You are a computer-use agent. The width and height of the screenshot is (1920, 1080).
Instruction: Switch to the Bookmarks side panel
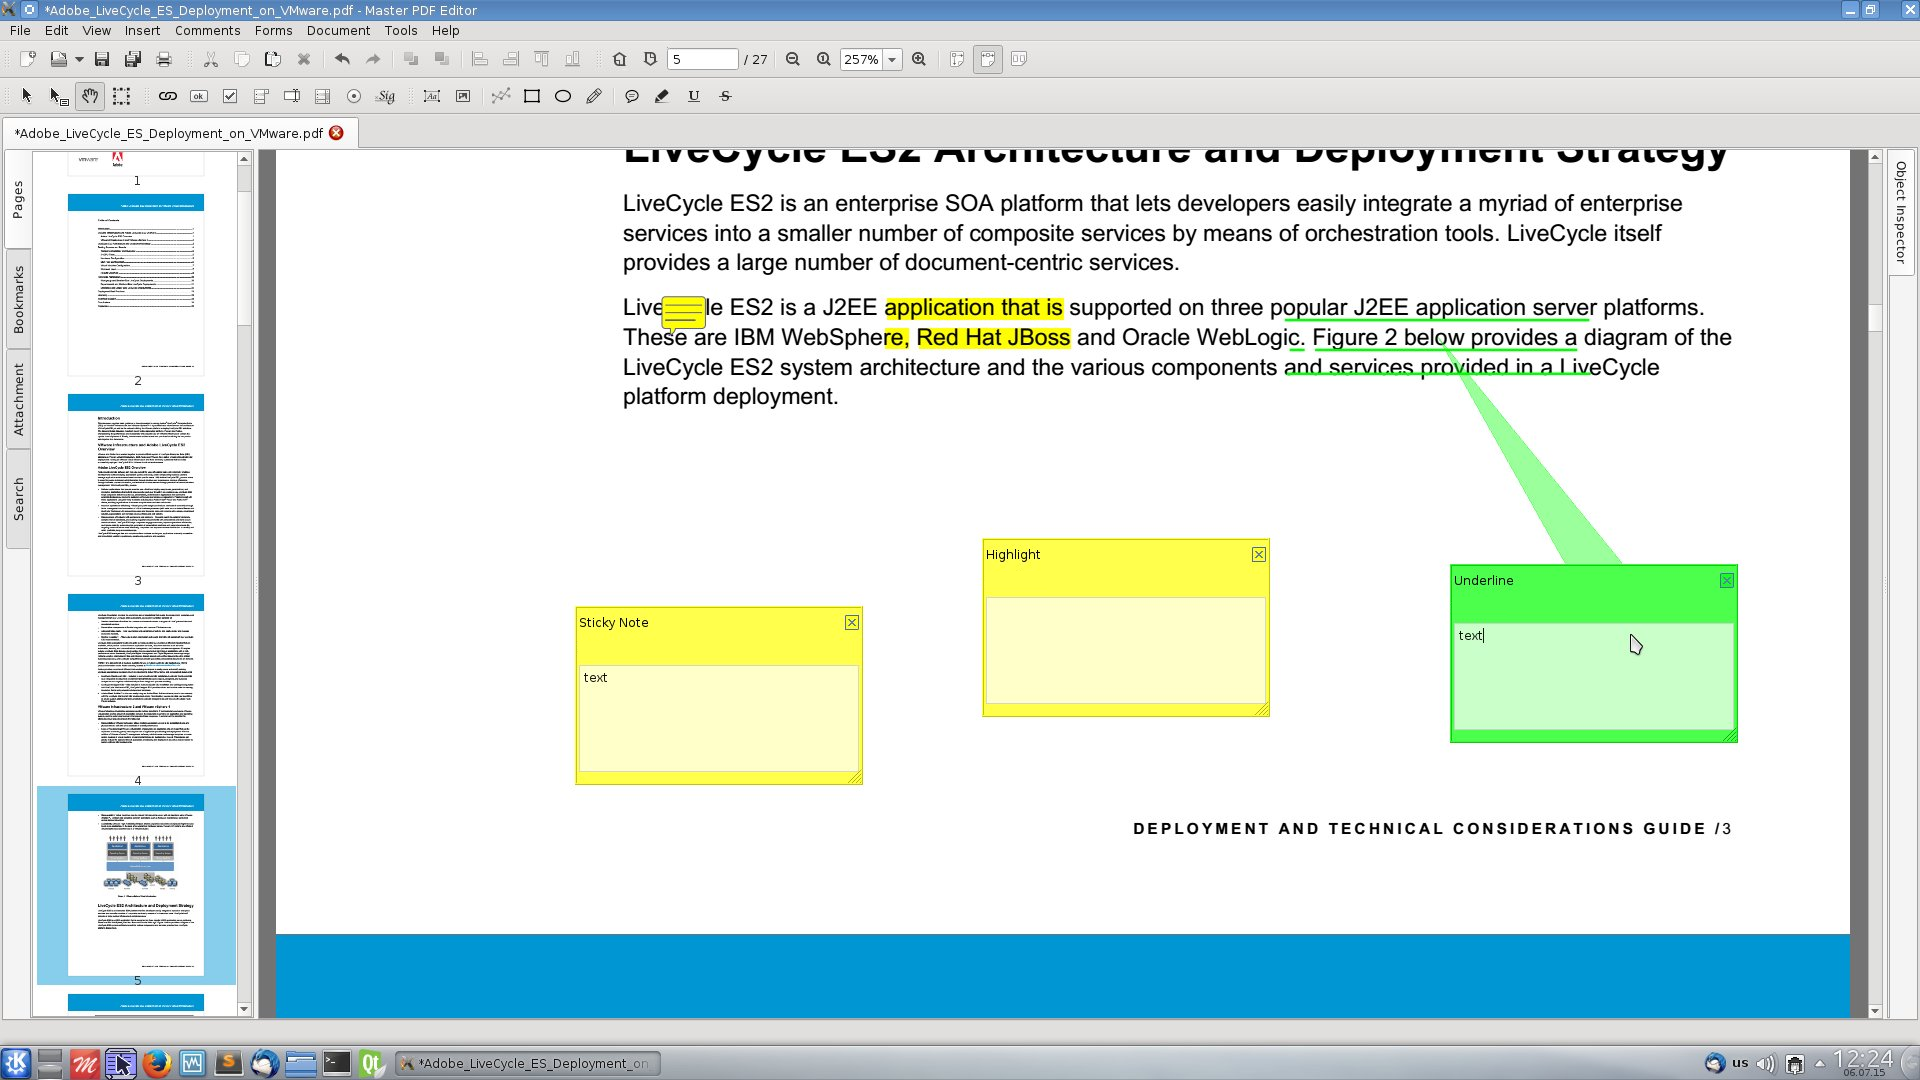point(18,300)
